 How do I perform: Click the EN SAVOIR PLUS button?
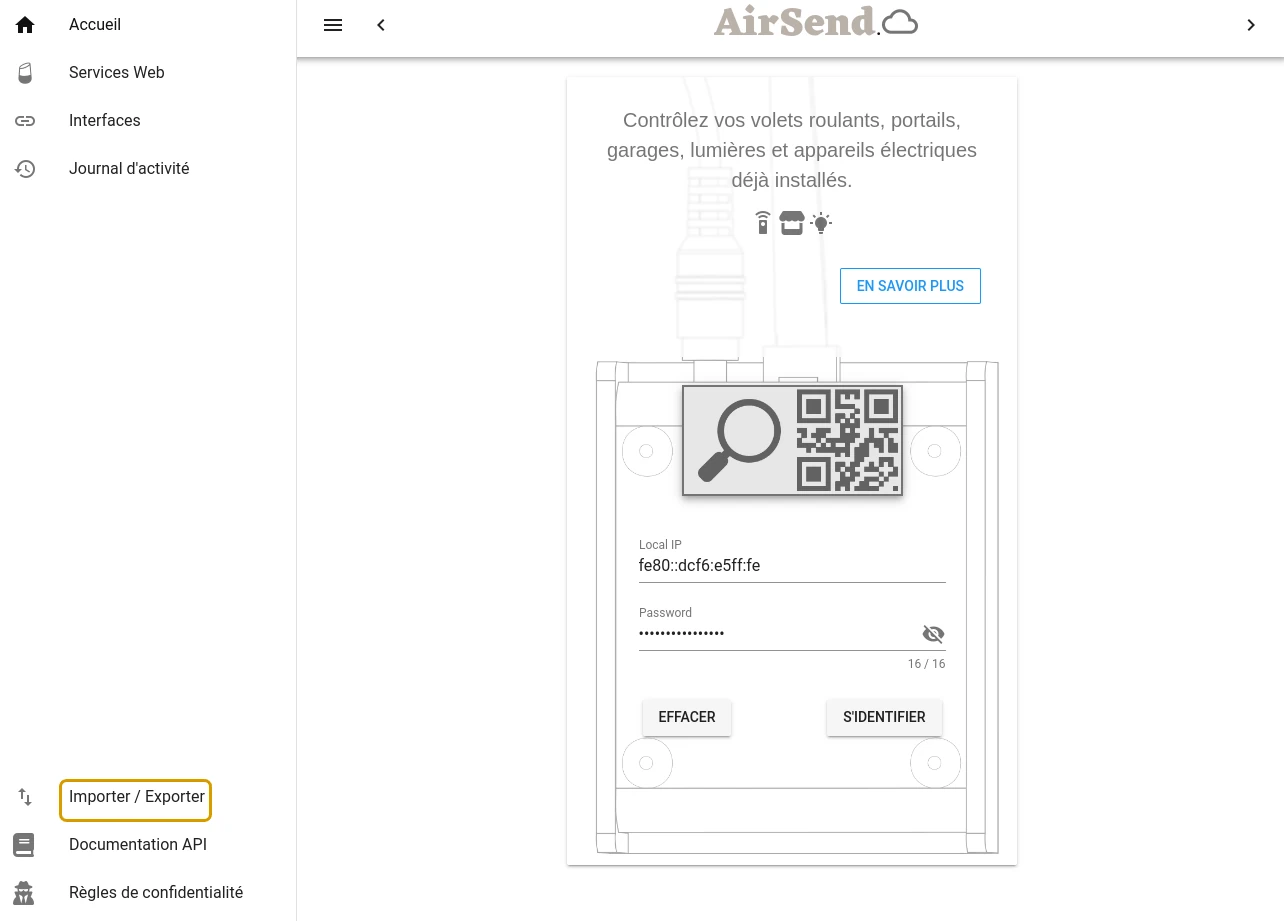(910, 286)
